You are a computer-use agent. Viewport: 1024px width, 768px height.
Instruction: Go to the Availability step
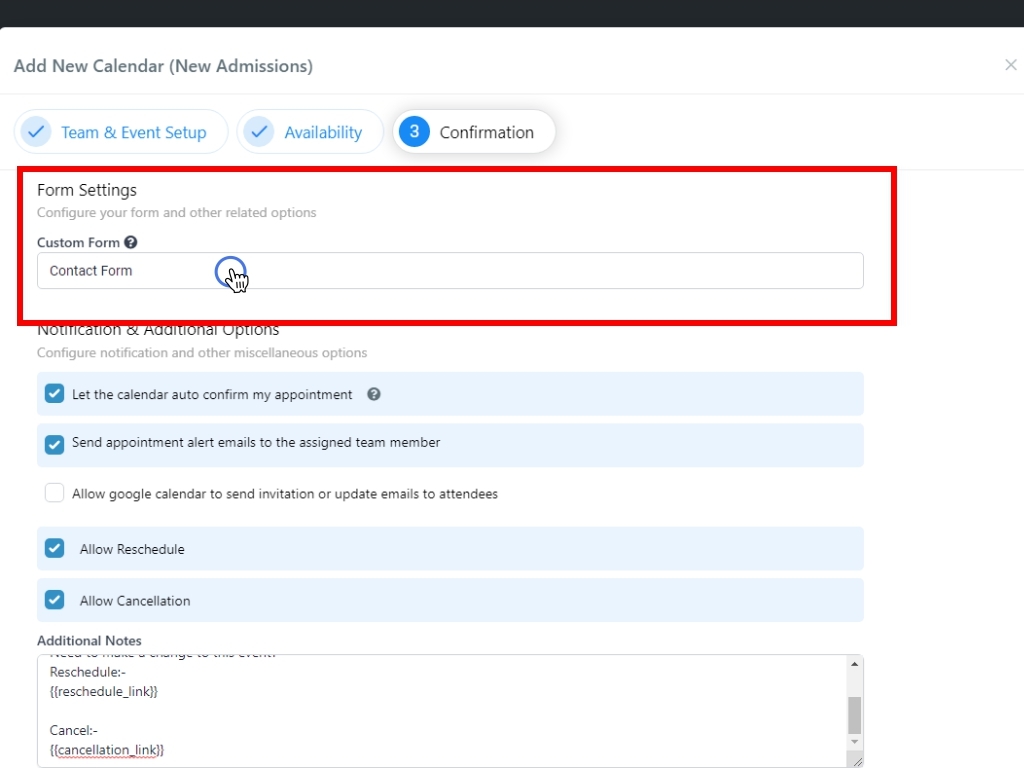(x=310, y=132)
